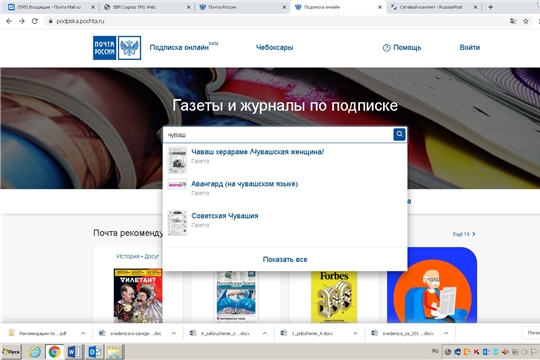Click the Чаваш хeрараме newspaper thumbnail
540x360 pixels.
[177, 160]
